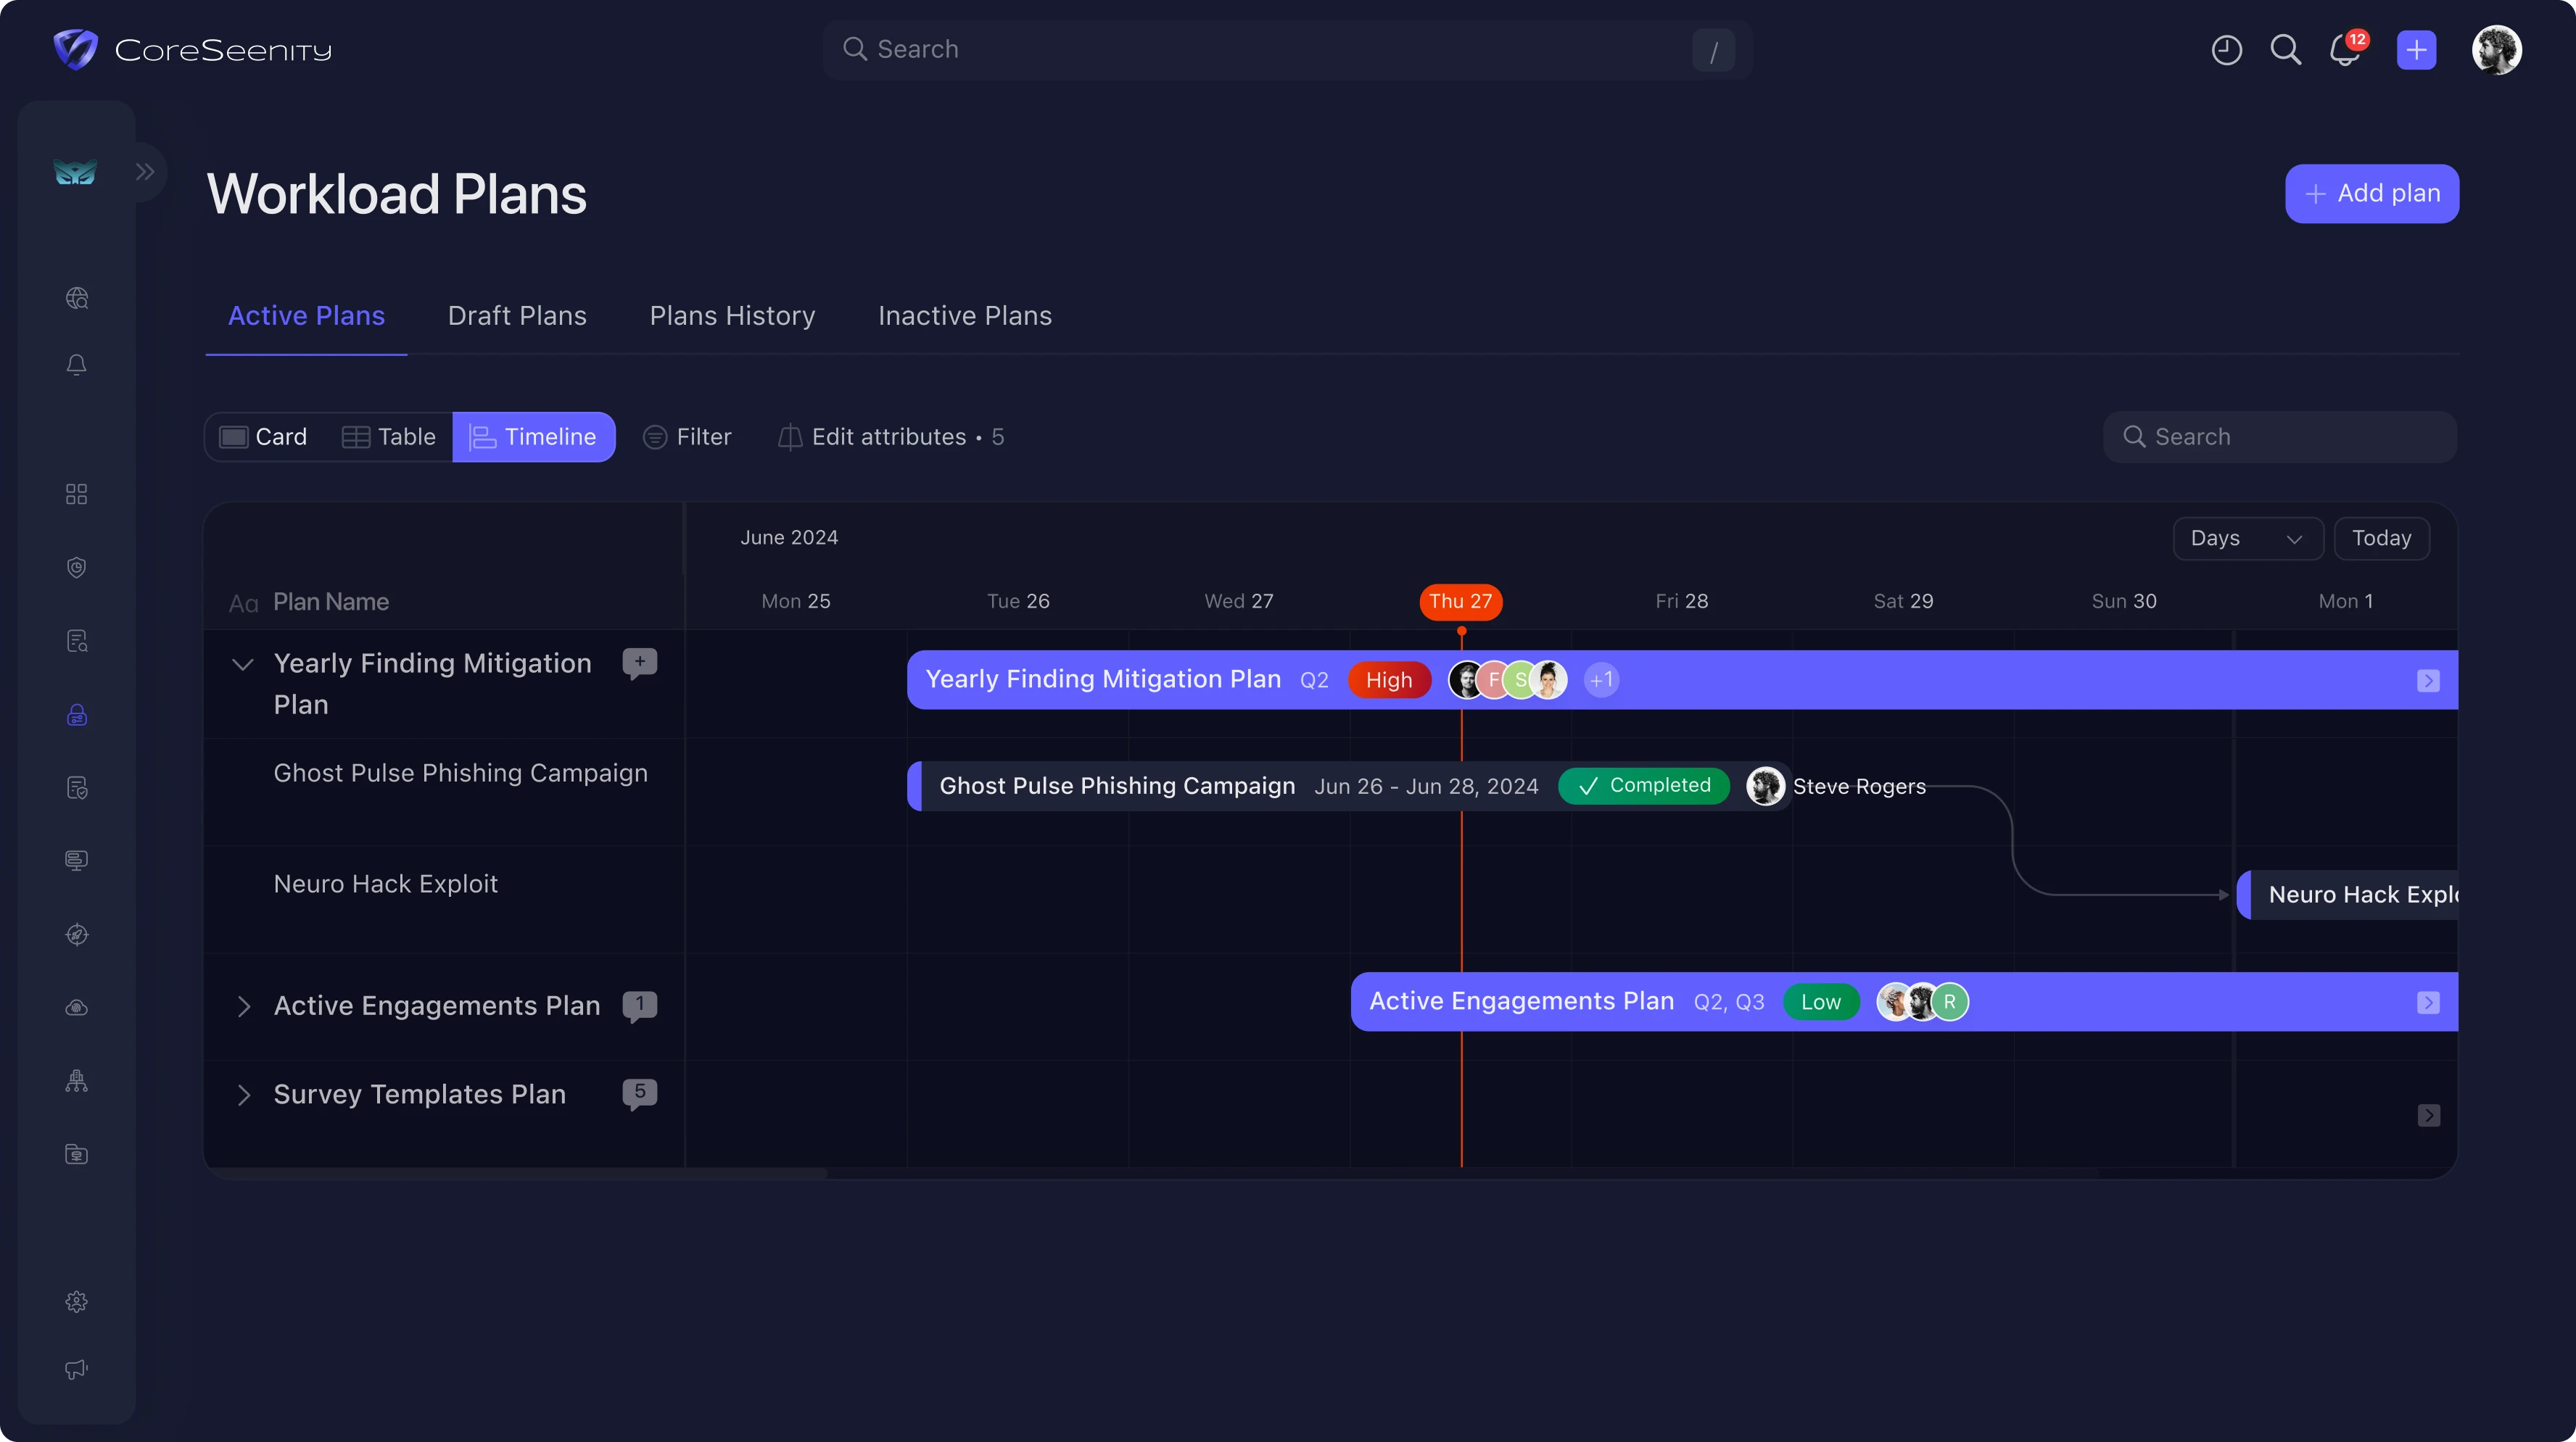Open the clock history icon in header
The image size is (2576, 1442).
pyautogui.click(x=2226, y=50)
